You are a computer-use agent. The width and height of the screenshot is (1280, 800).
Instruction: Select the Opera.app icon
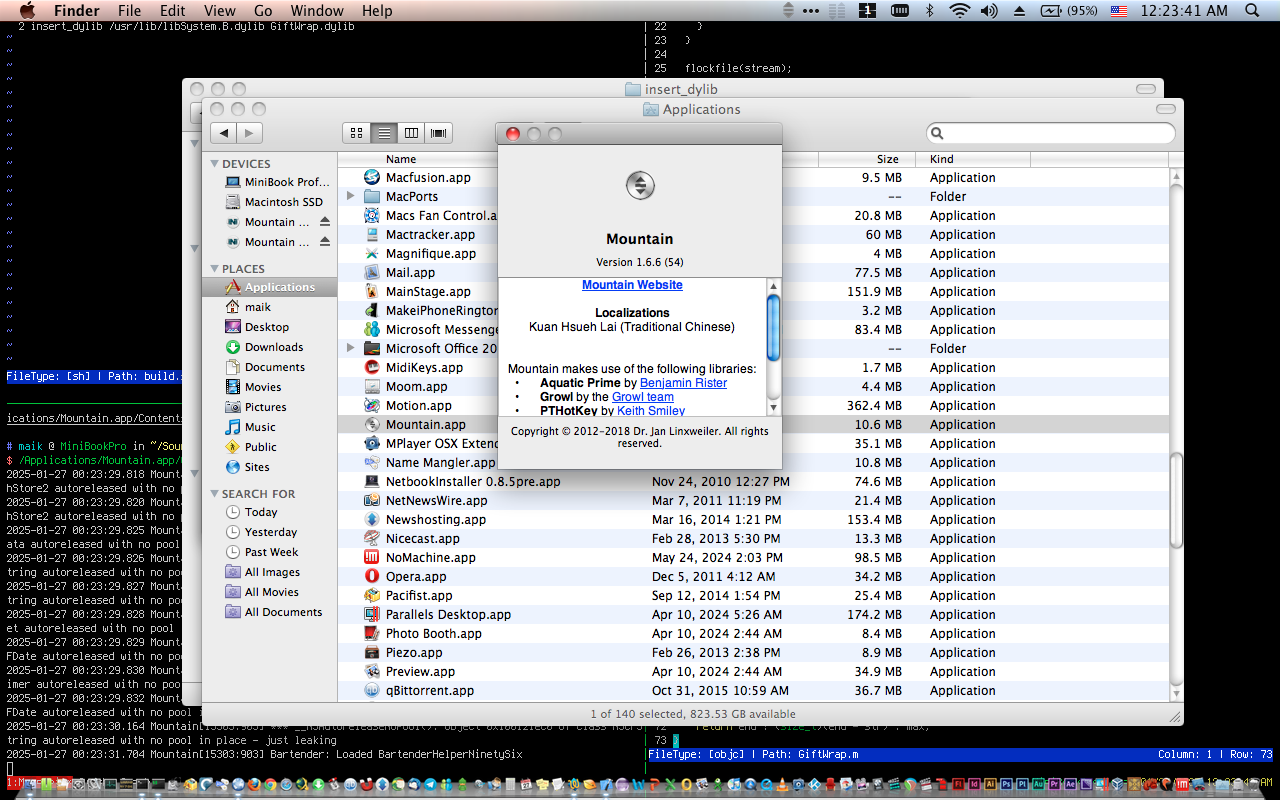pyautogui.click(x=372, y=576)
